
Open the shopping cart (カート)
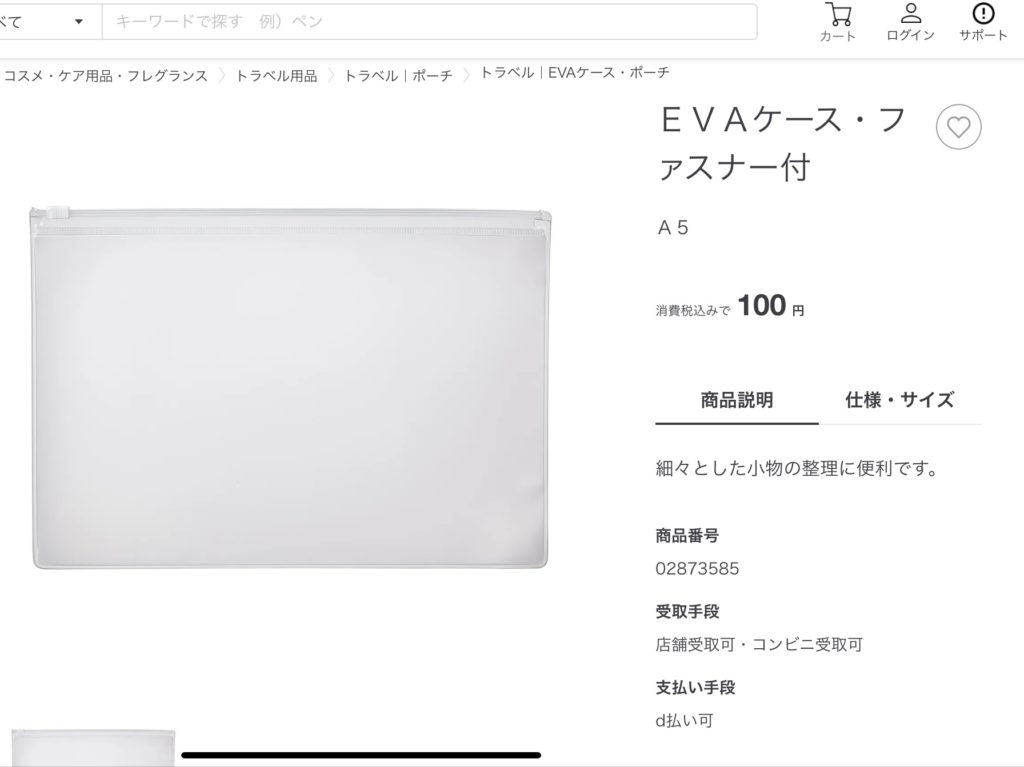coord(838,22)
